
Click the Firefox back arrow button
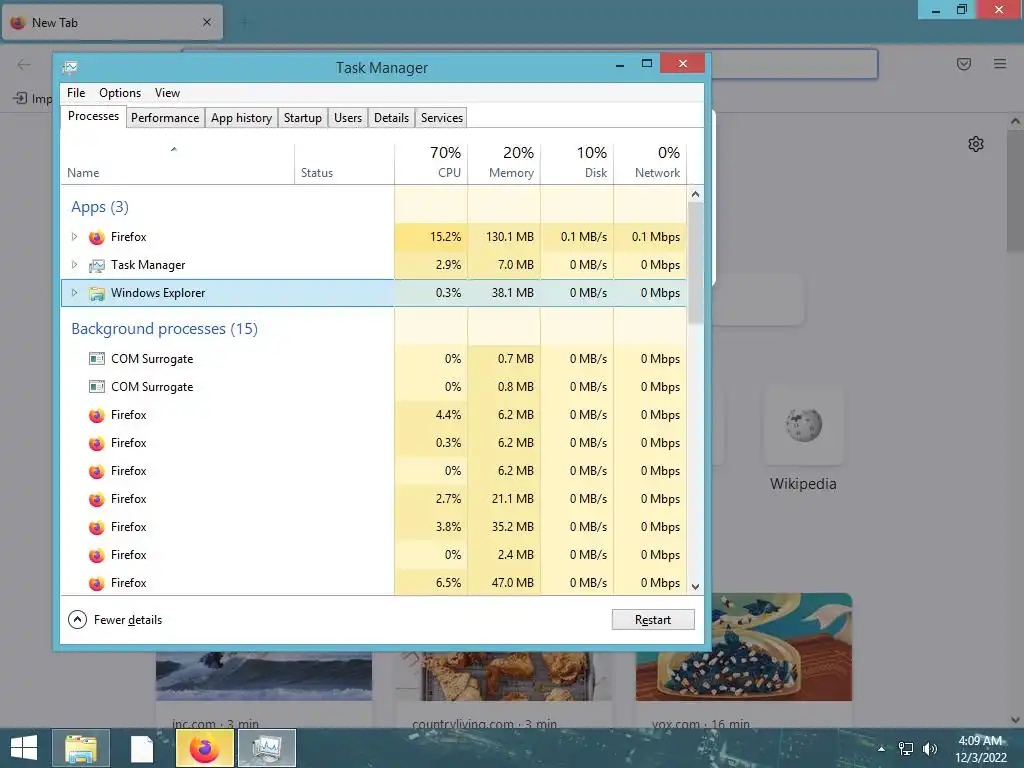pos(24,64)
